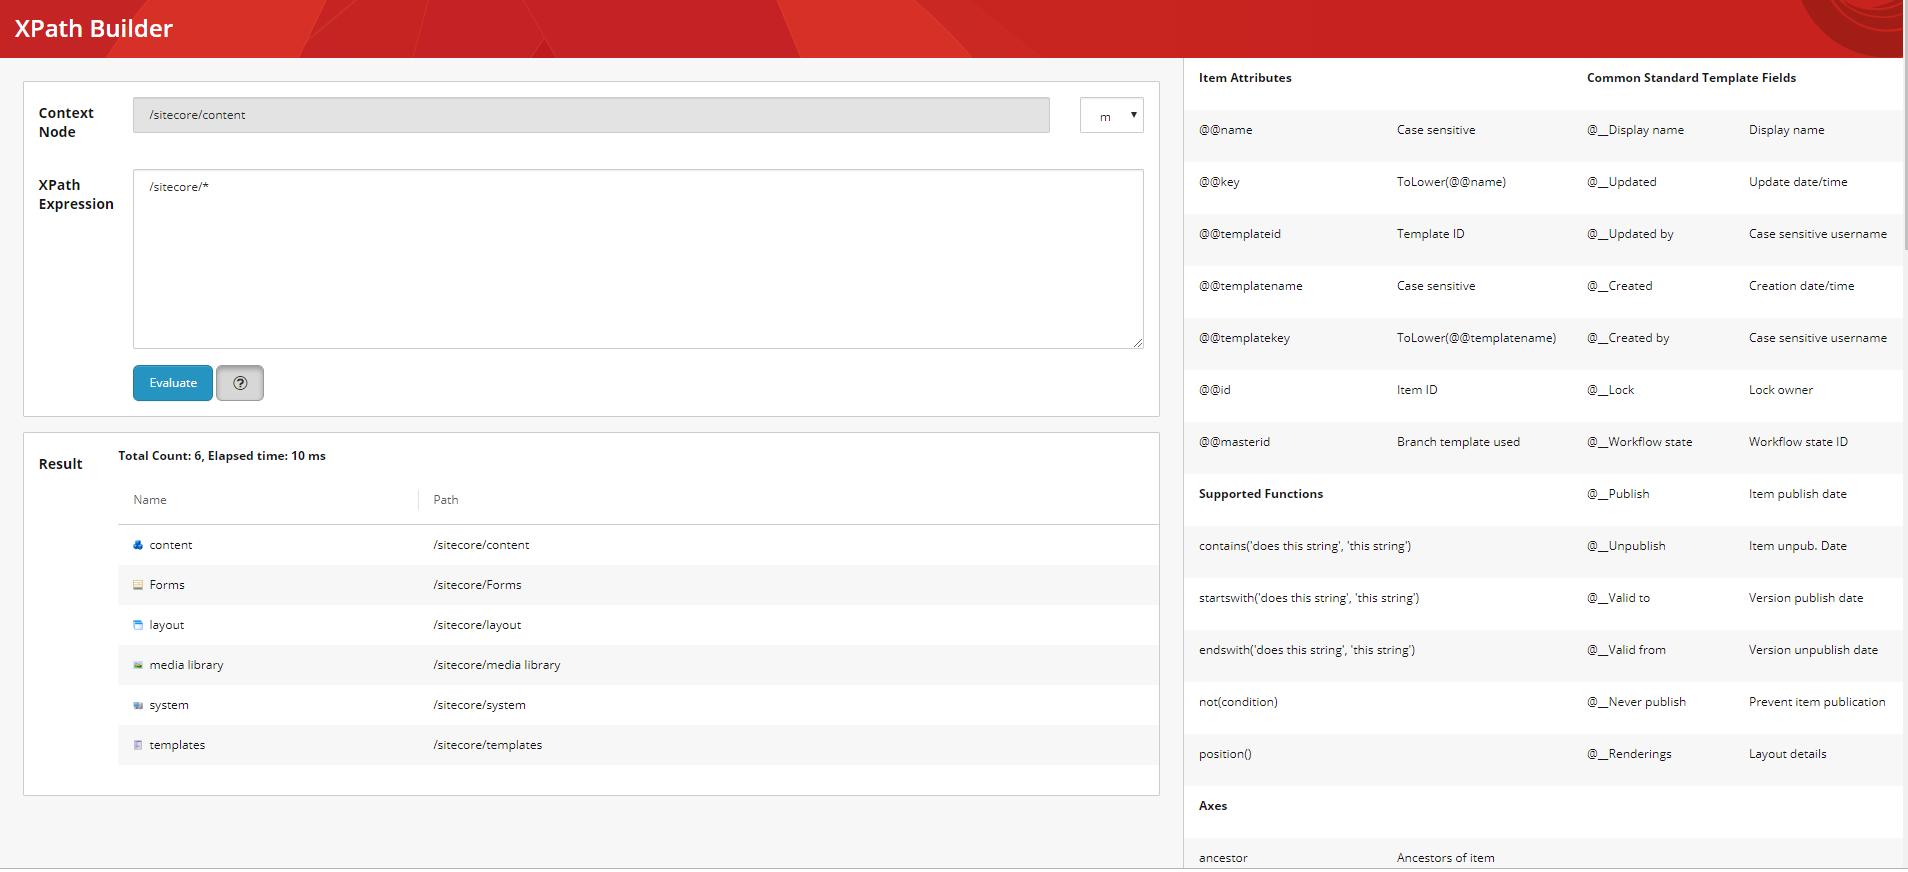Click the path '/sitecore/templates'
Screen dimensions: 1908x872
[488, 745]
